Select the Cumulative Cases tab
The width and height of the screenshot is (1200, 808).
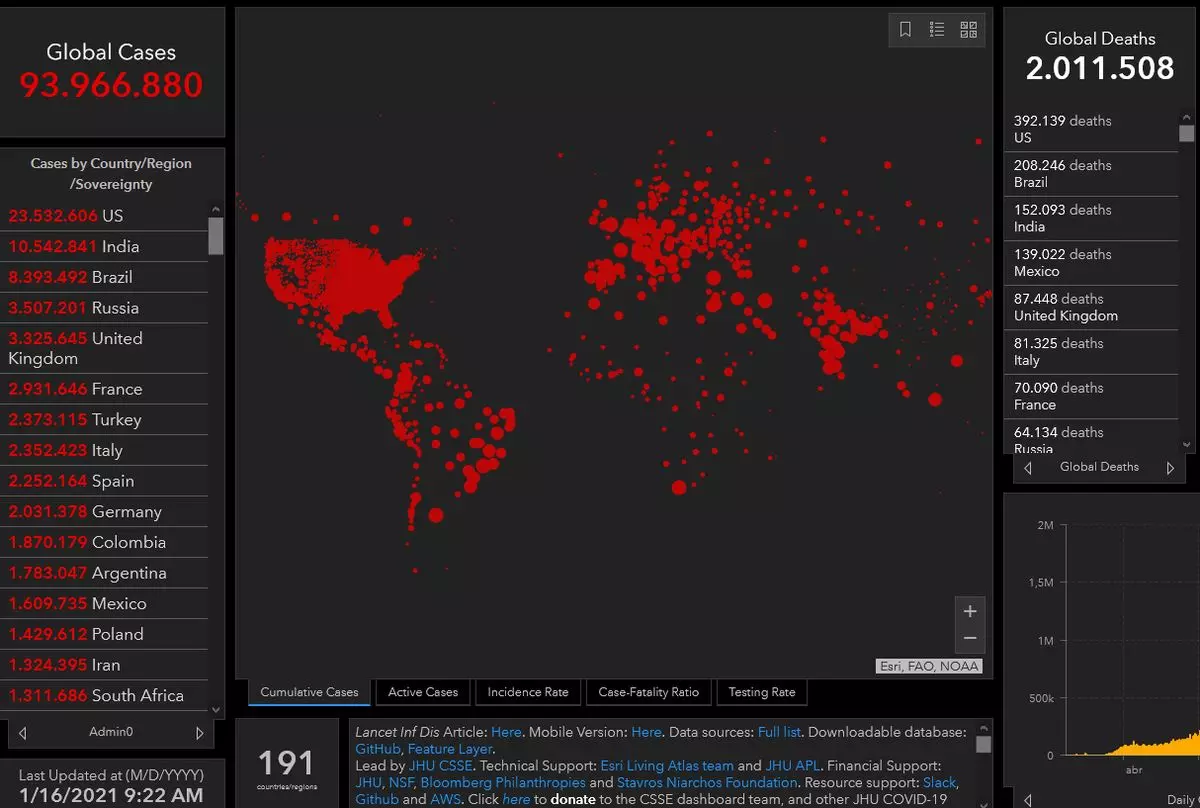pos(309,692)
